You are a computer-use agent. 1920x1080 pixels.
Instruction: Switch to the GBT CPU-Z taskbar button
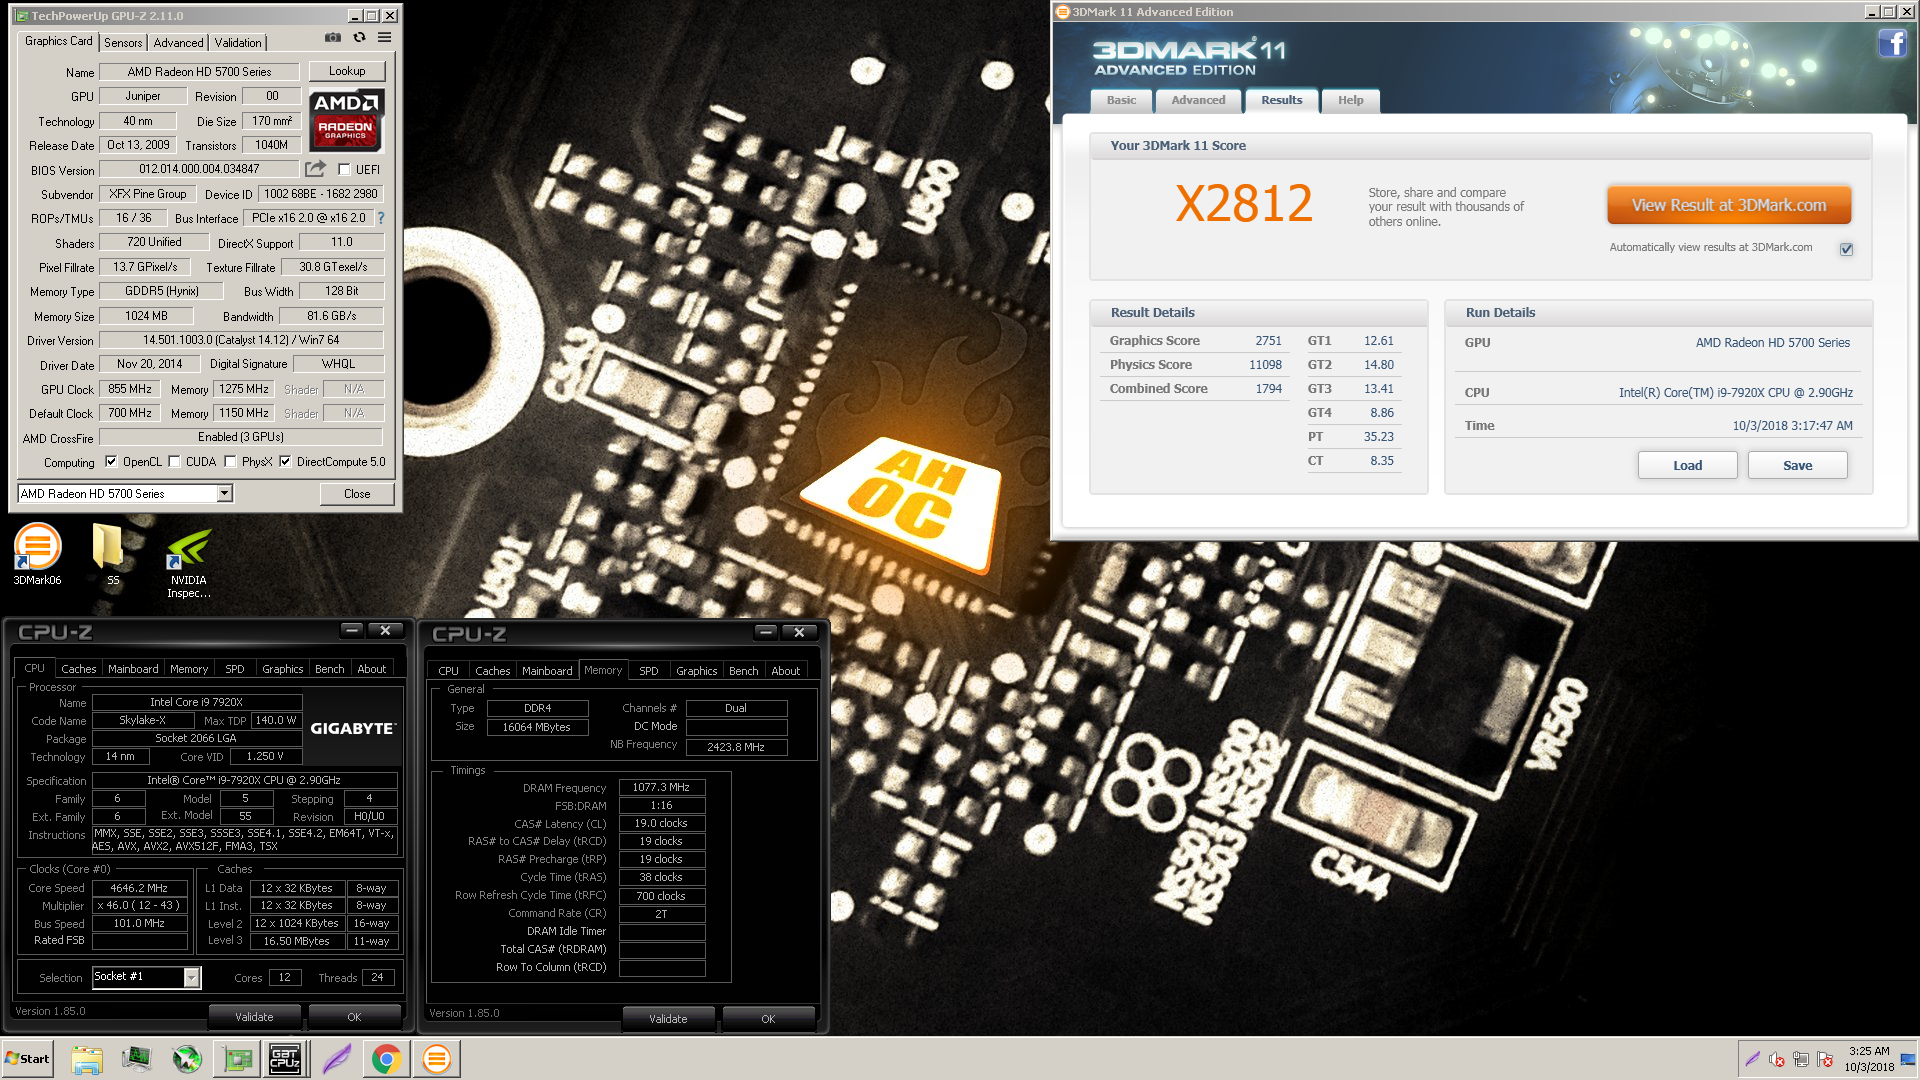click(286, 1059)
